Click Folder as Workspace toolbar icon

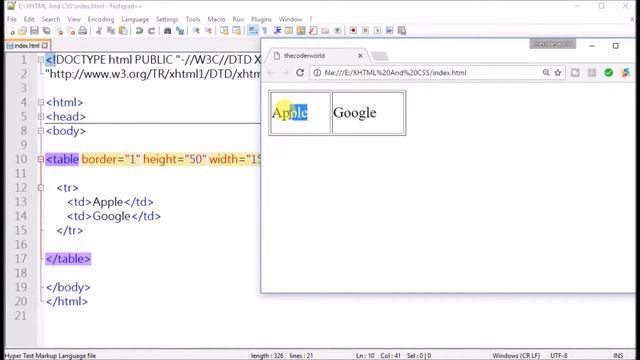(x=325, y=31)
